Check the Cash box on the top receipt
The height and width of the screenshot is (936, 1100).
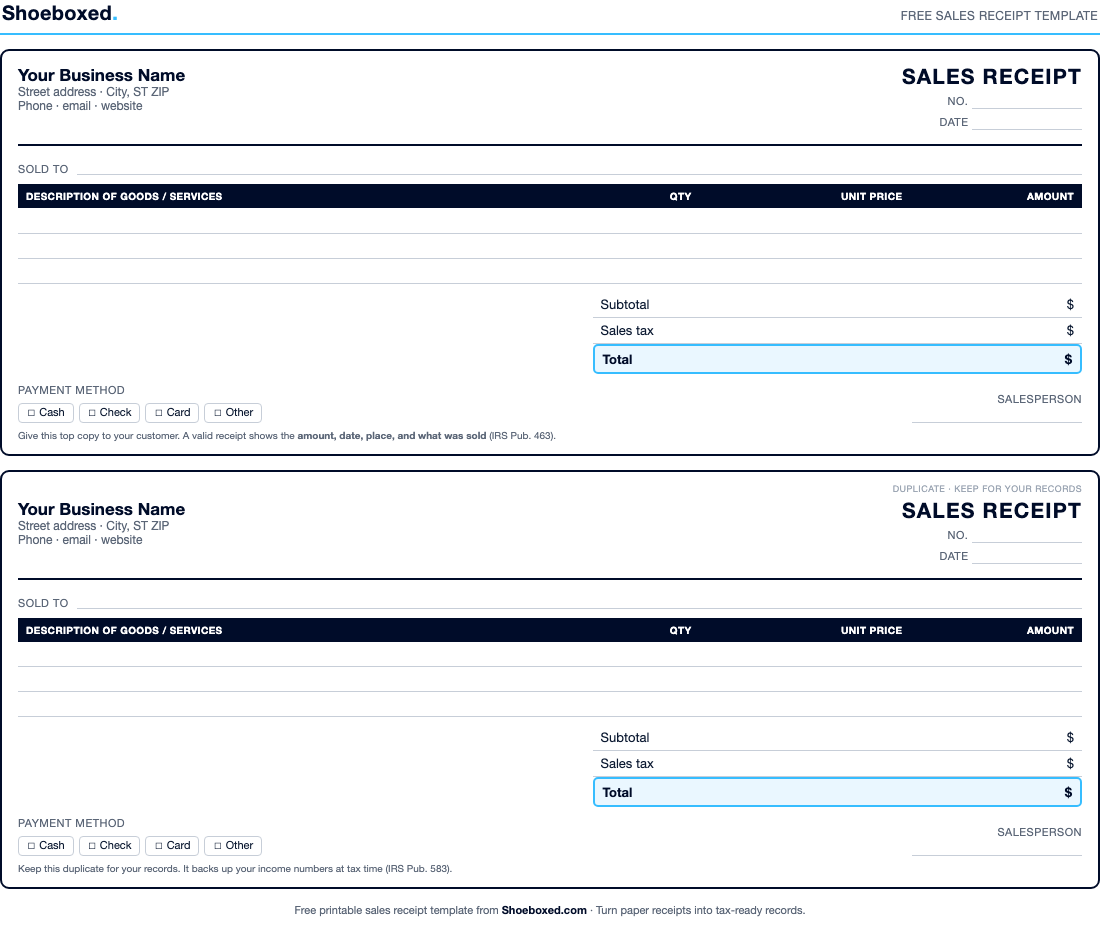46,413
